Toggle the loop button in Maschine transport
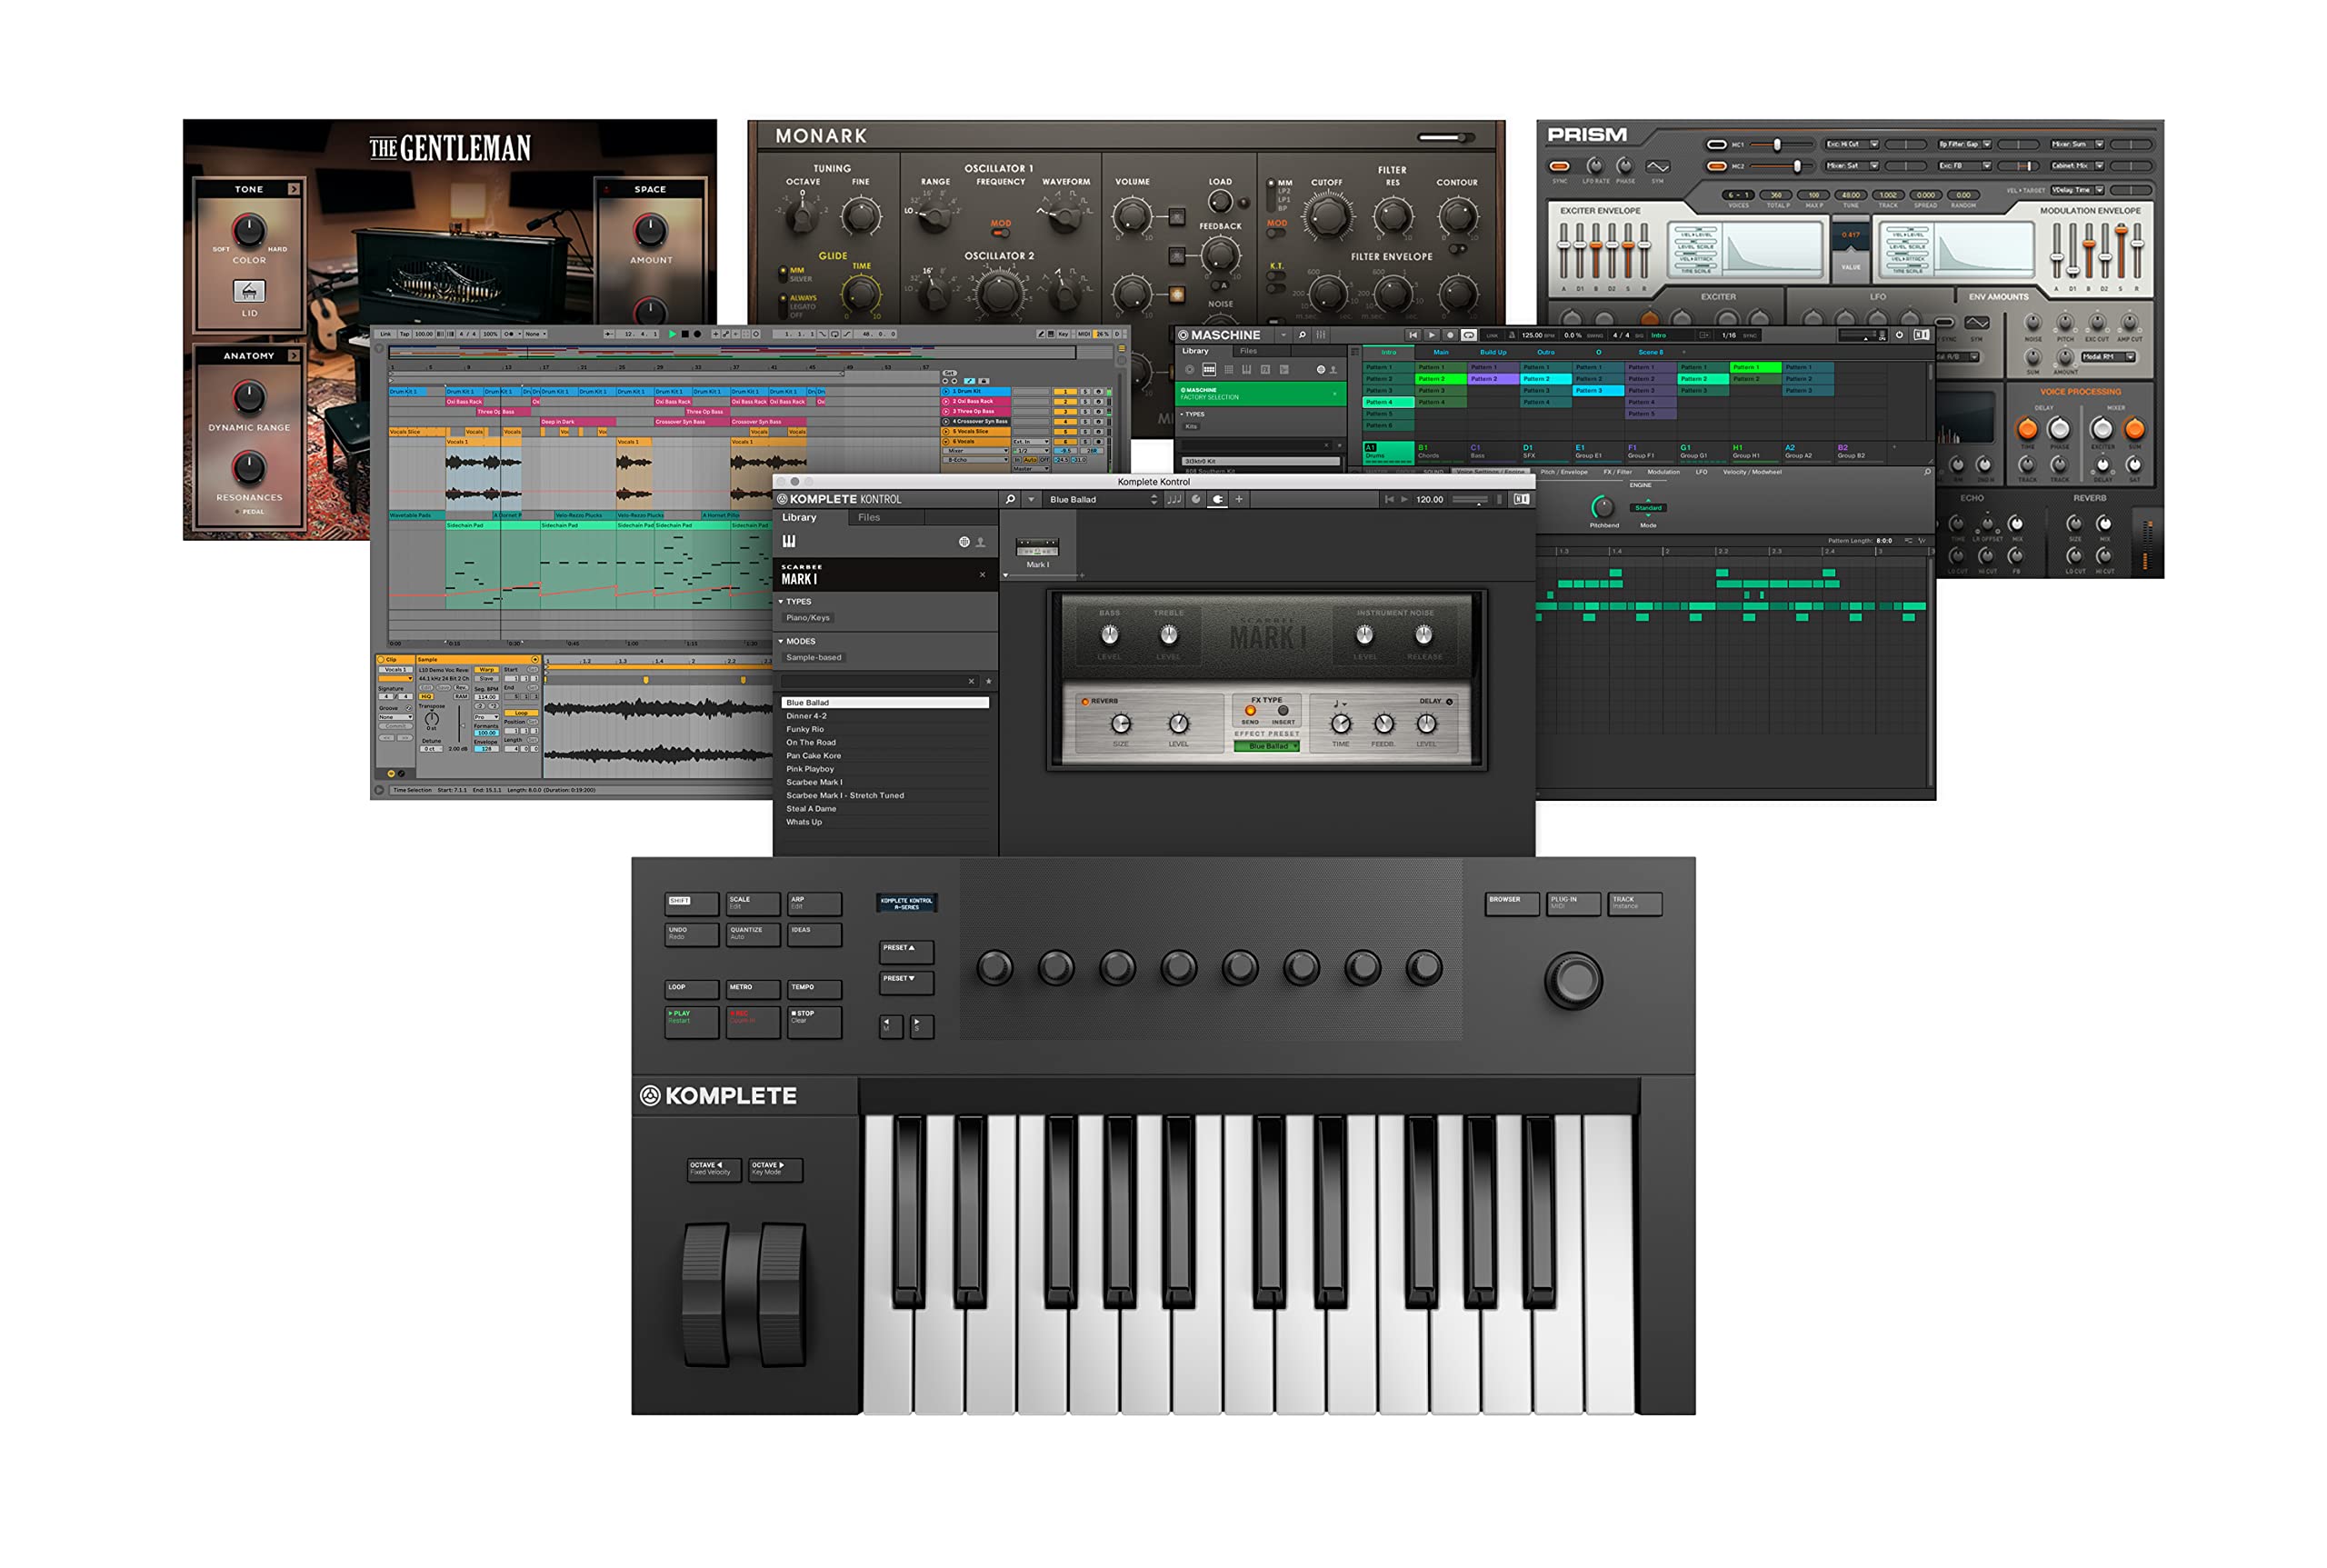 1468,335
